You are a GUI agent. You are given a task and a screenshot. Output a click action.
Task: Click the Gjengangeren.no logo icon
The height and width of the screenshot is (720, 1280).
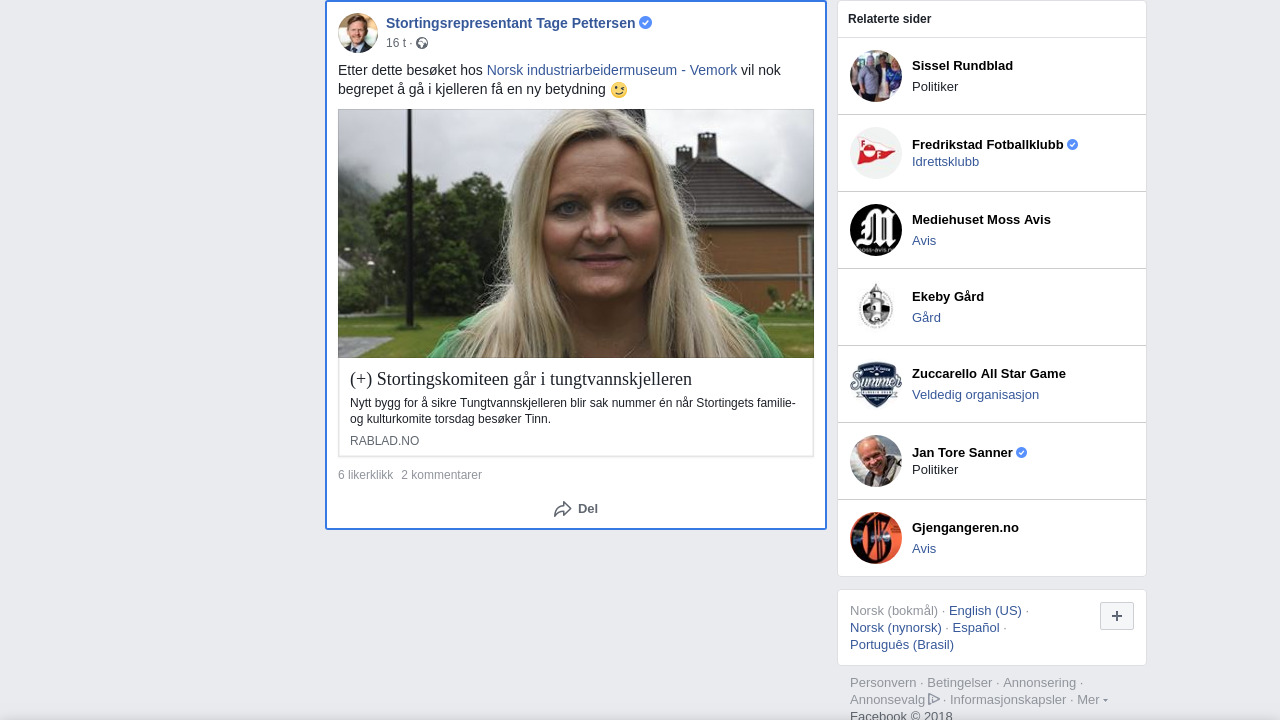coord(875,538)
